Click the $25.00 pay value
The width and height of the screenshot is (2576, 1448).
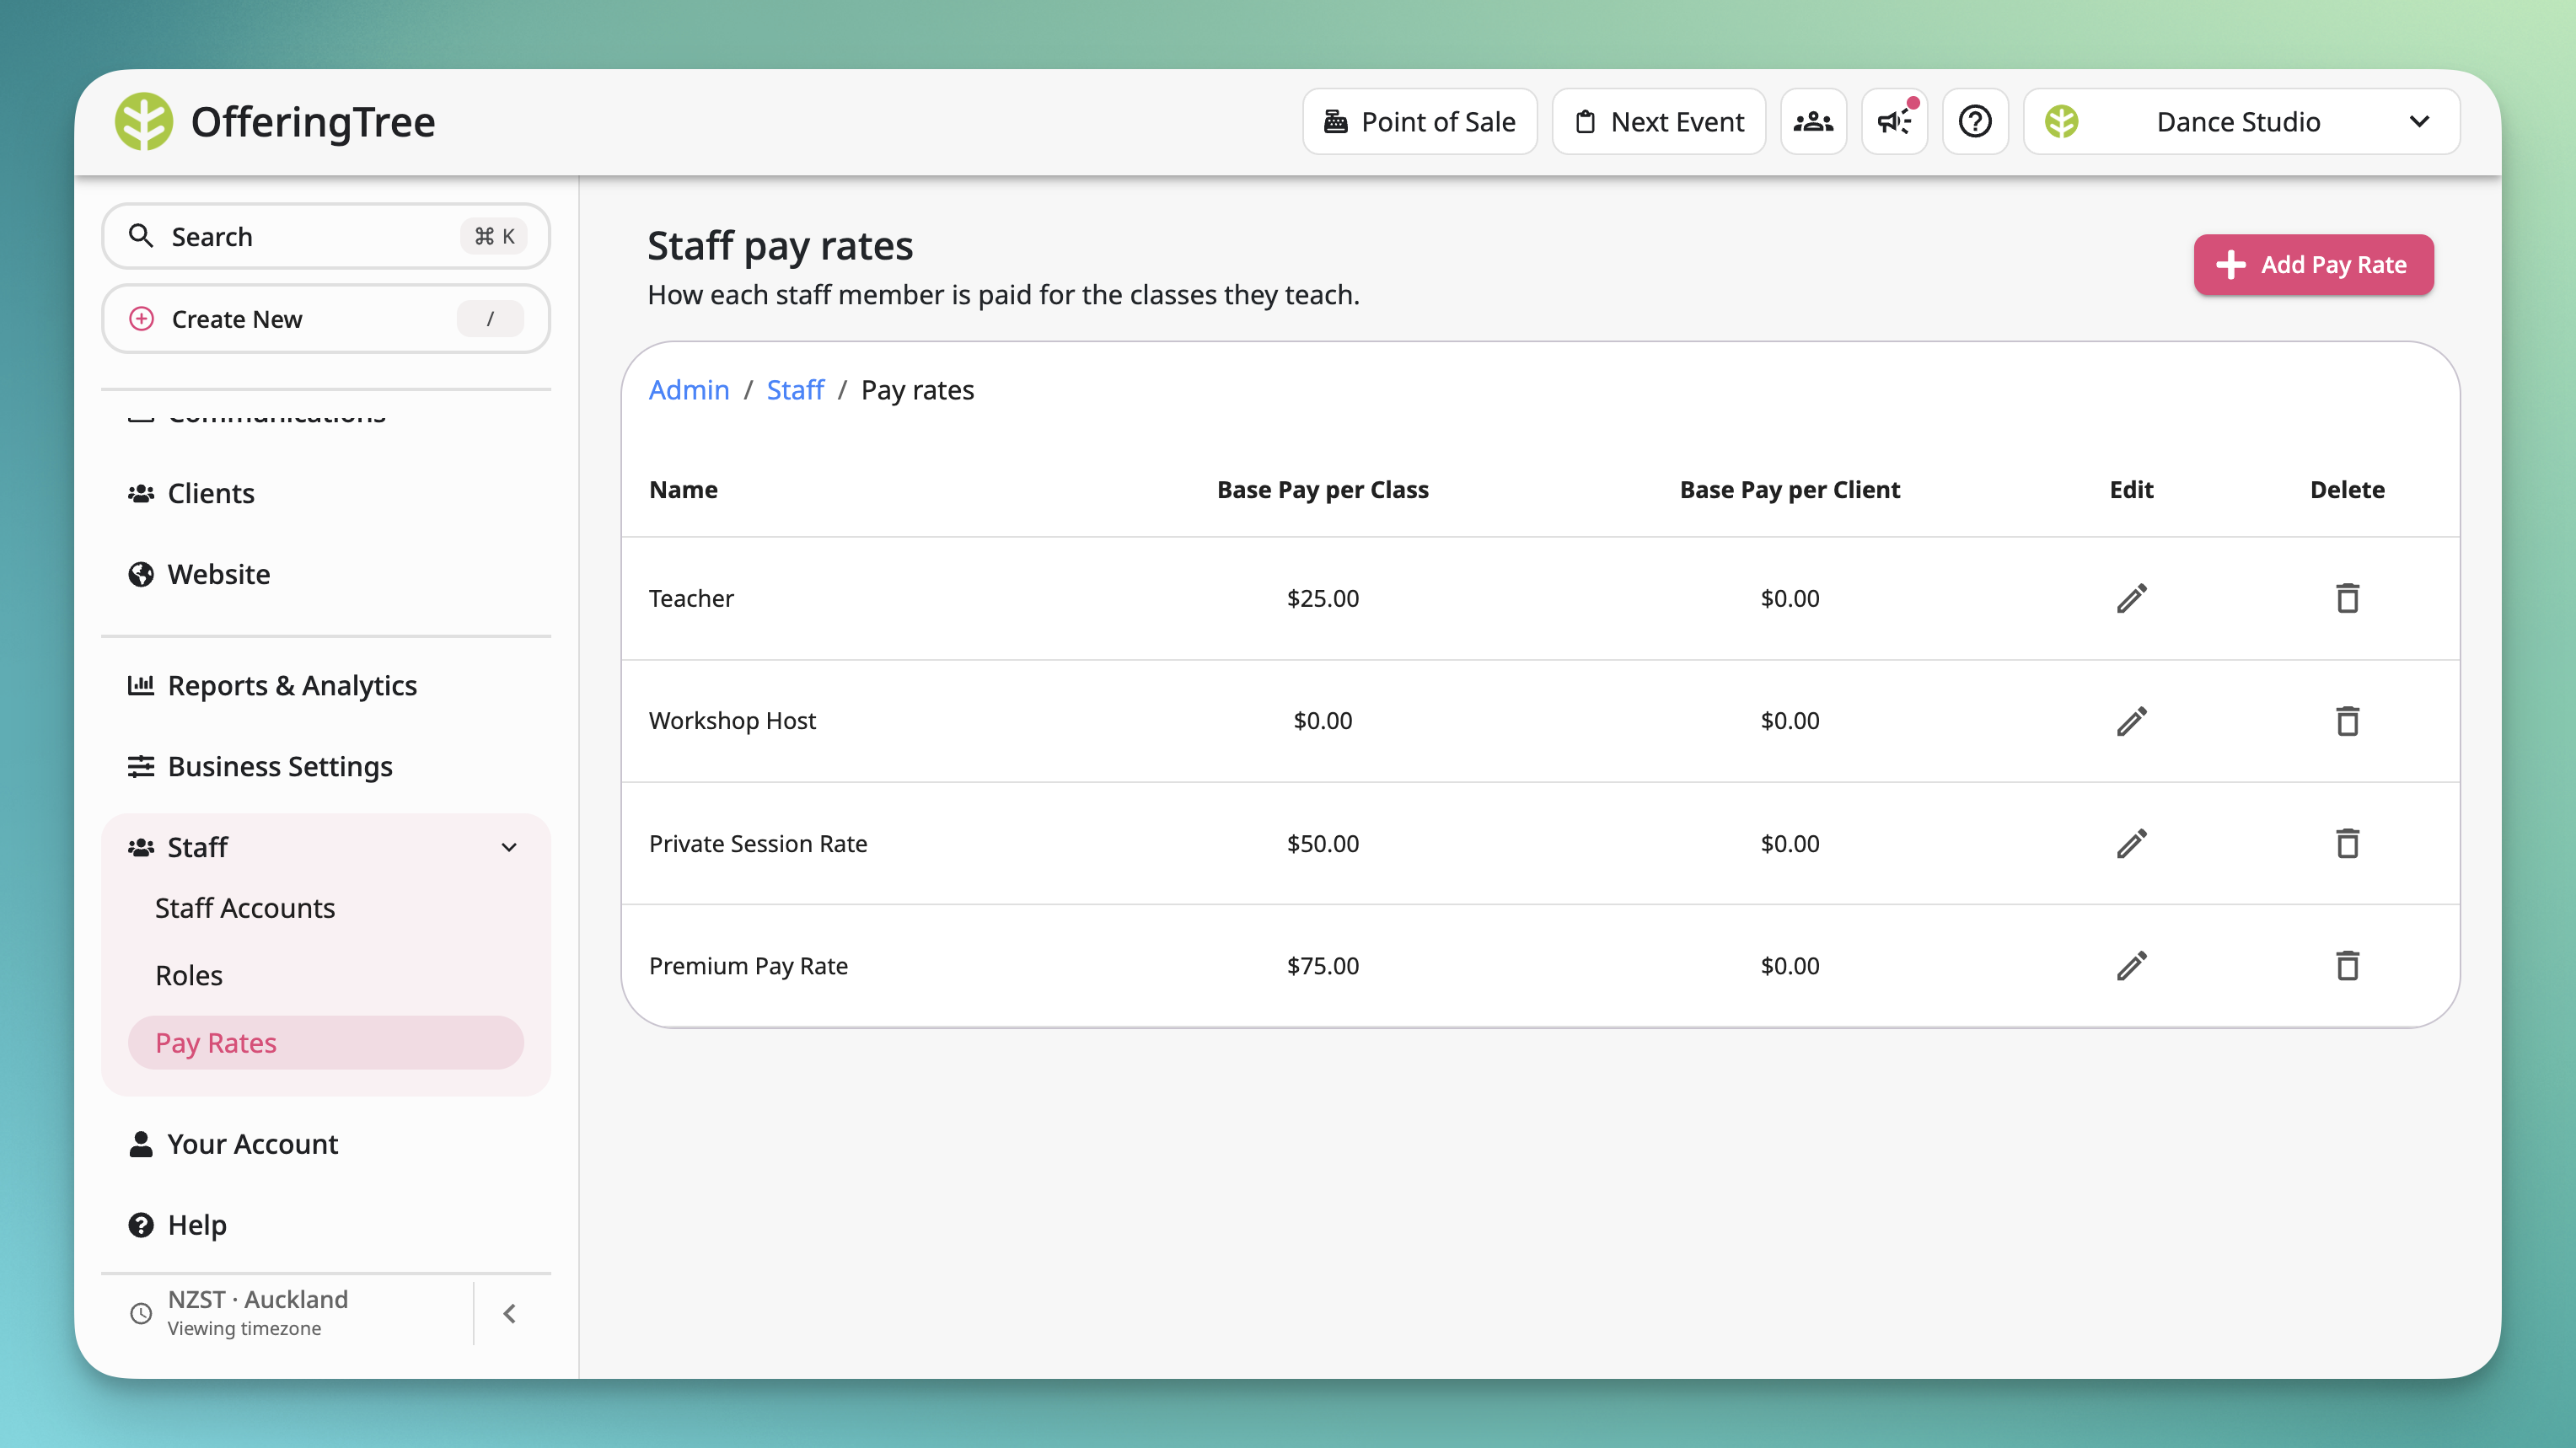1322,598
